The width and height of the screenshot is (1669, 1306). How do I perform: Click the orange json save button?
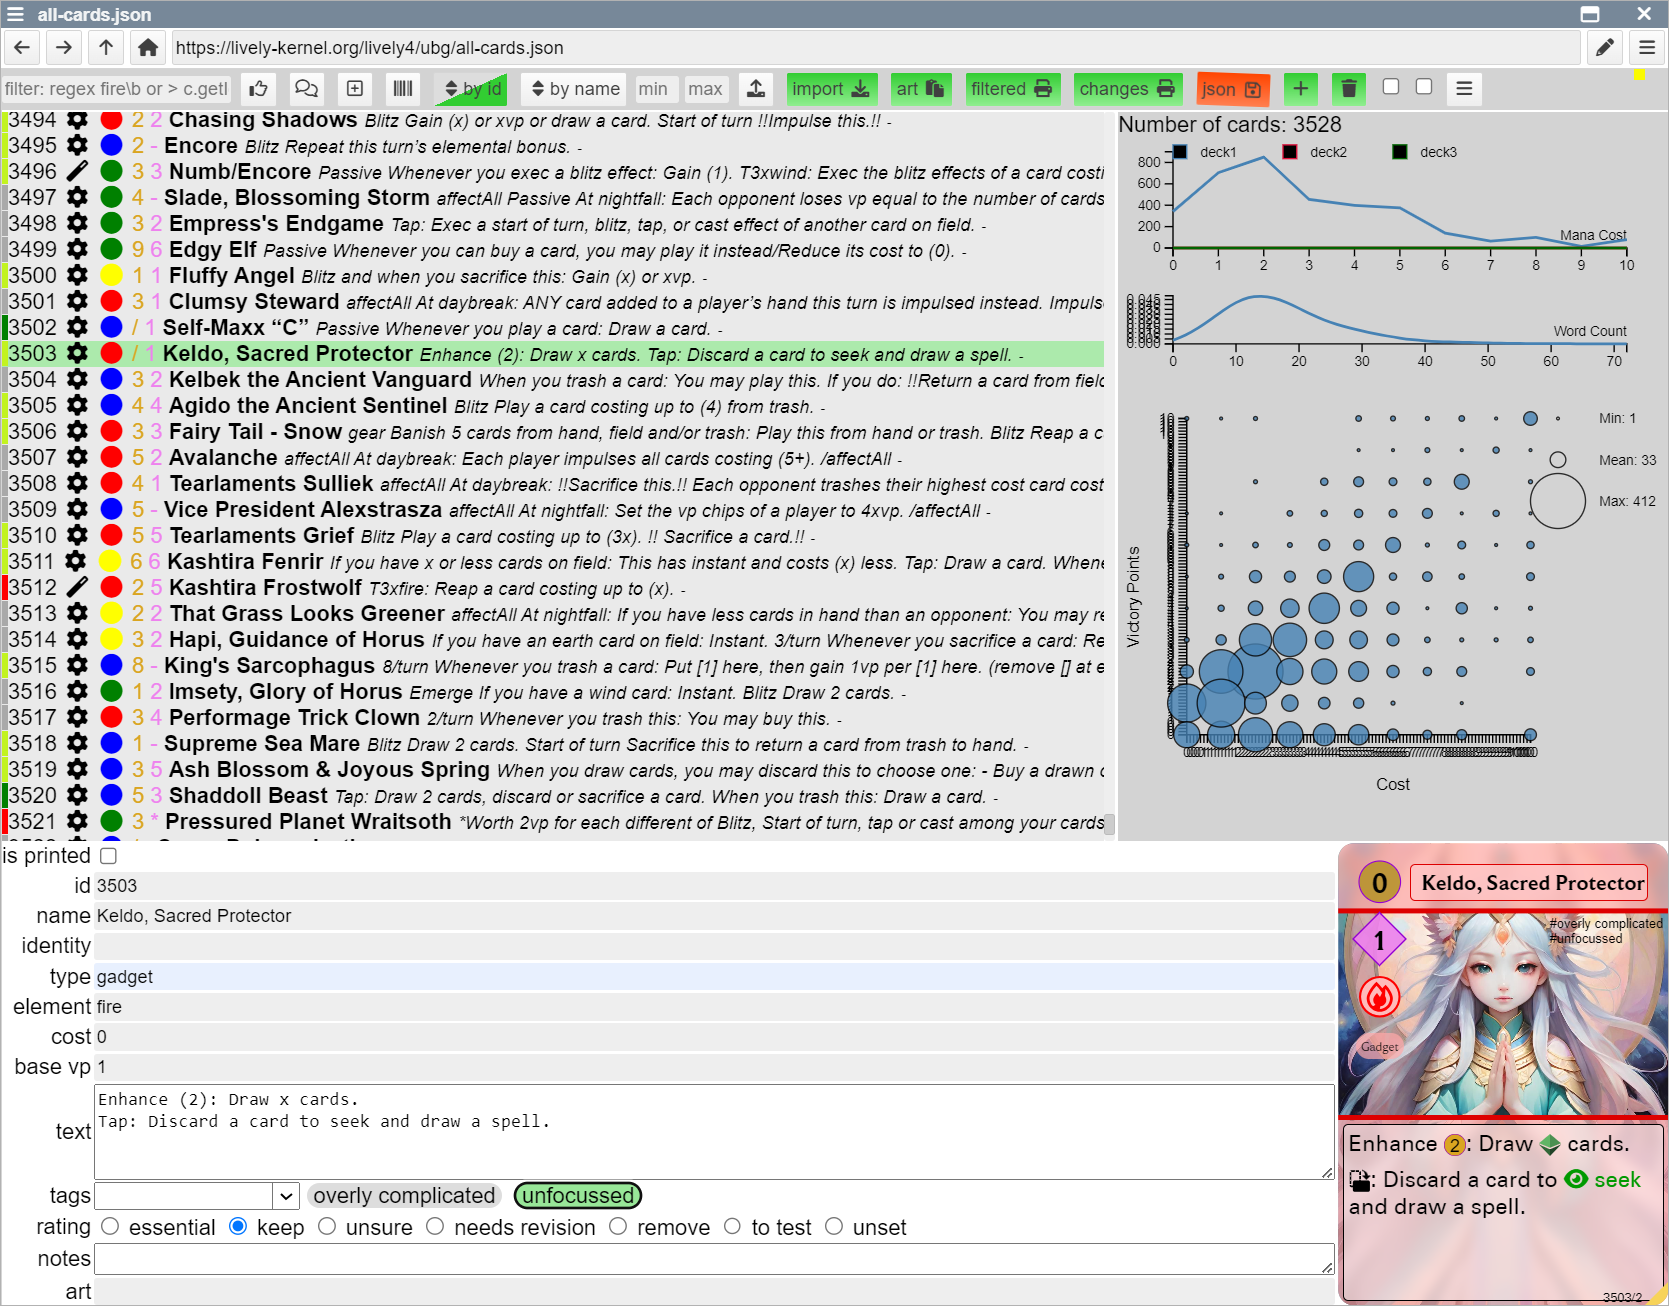pyautogui.click(x=1232, y=89)
